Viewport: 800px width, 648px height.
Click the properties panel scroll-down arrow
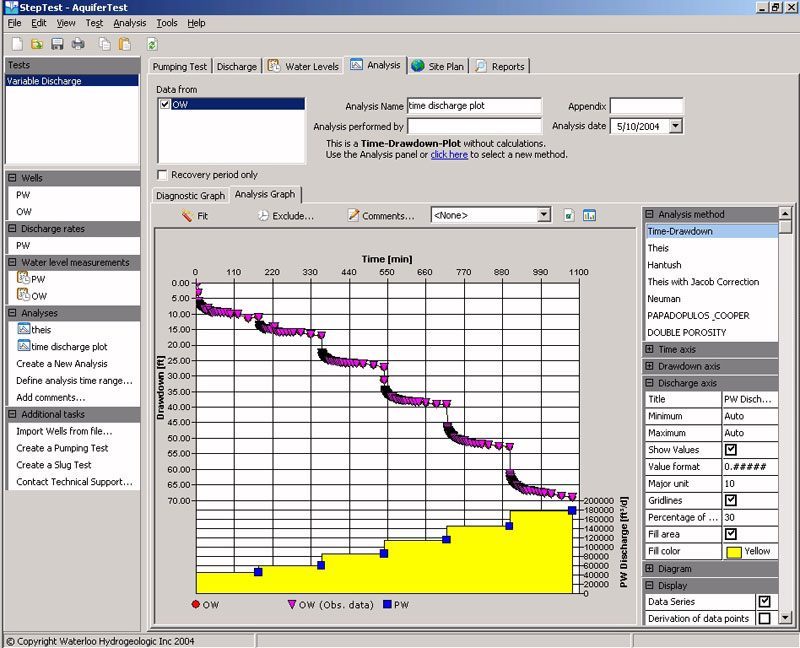786,618
